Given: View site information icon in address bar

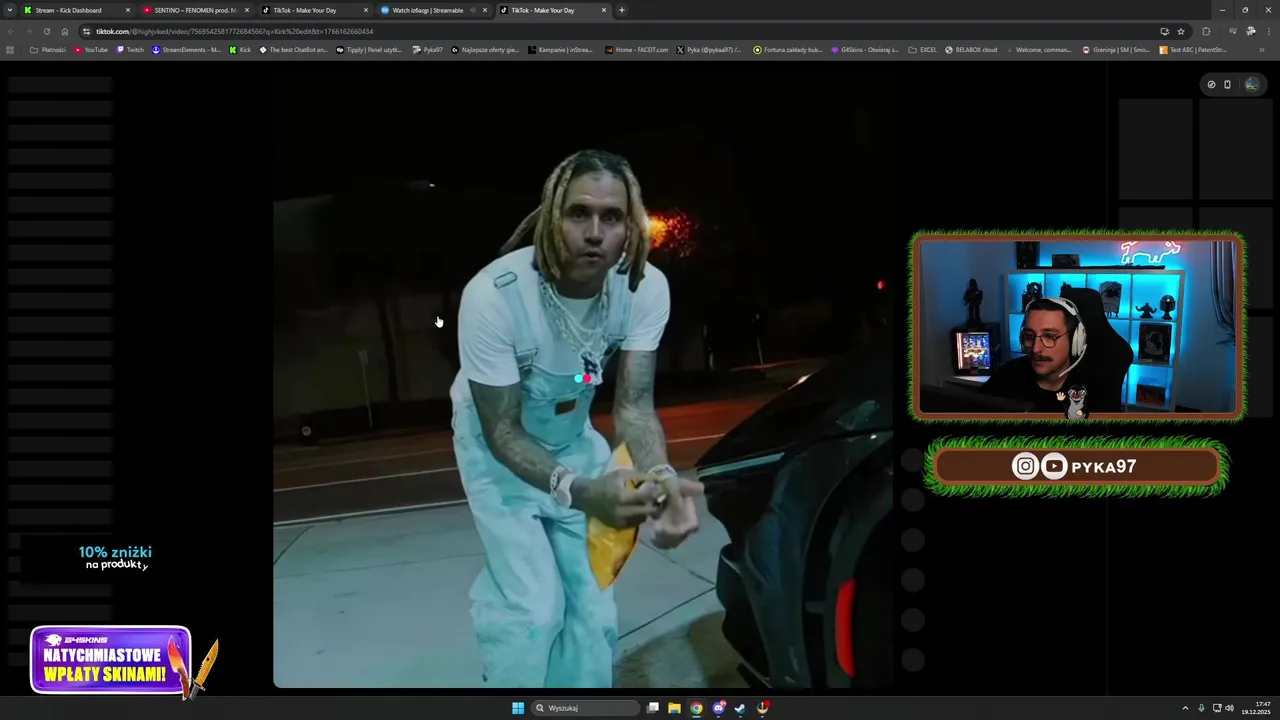Looking at the screenshot, I should point(87,31).
